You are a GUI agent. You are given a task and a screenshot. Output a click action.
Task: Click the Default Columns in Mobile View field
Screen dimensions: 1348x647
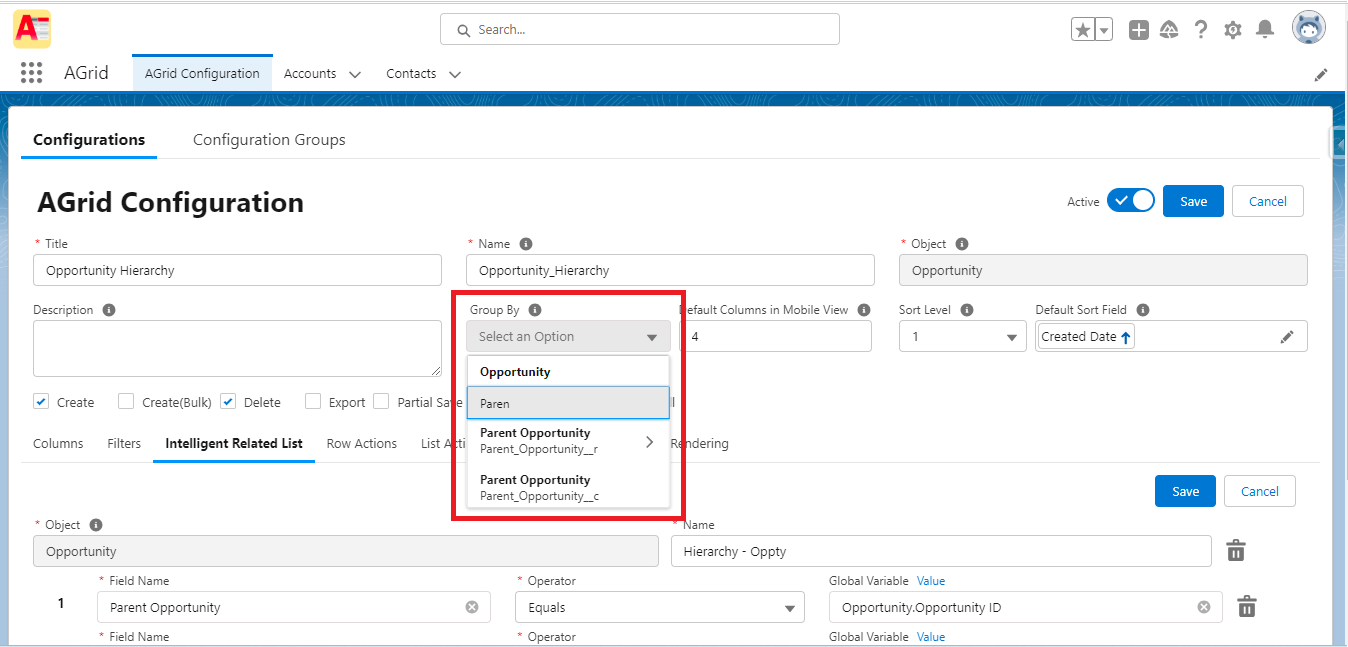click(x=775, y=337)
